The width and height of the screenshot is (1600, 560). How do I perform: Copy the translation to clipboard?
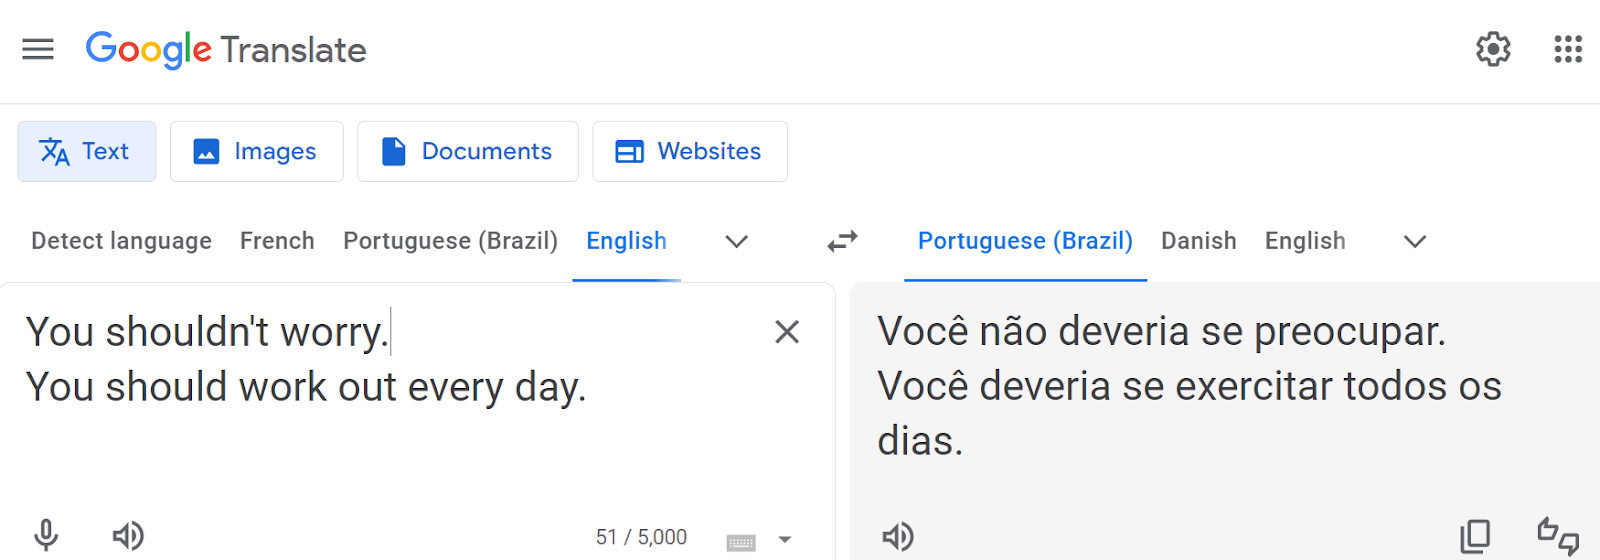(x=1475, y=536)
